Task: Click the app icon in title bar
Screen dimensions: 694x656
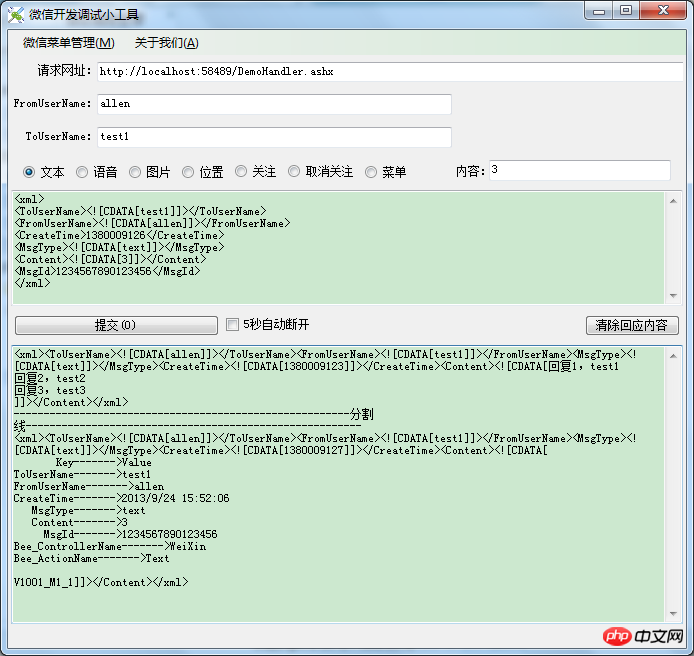Action: pyautogui.click(x=16, y=15)
